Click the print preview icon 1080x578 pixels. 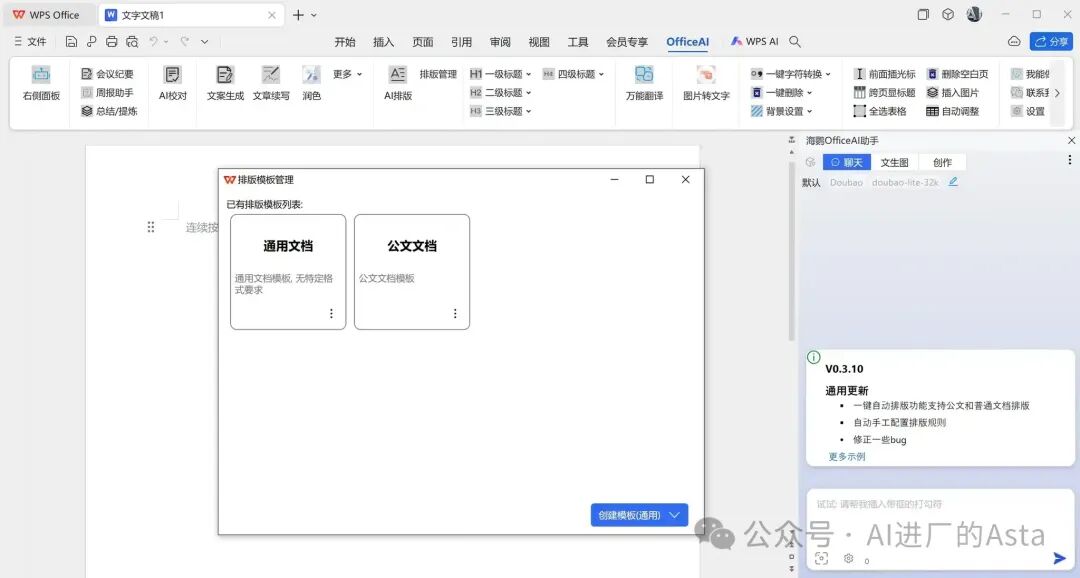click(132, 41)
